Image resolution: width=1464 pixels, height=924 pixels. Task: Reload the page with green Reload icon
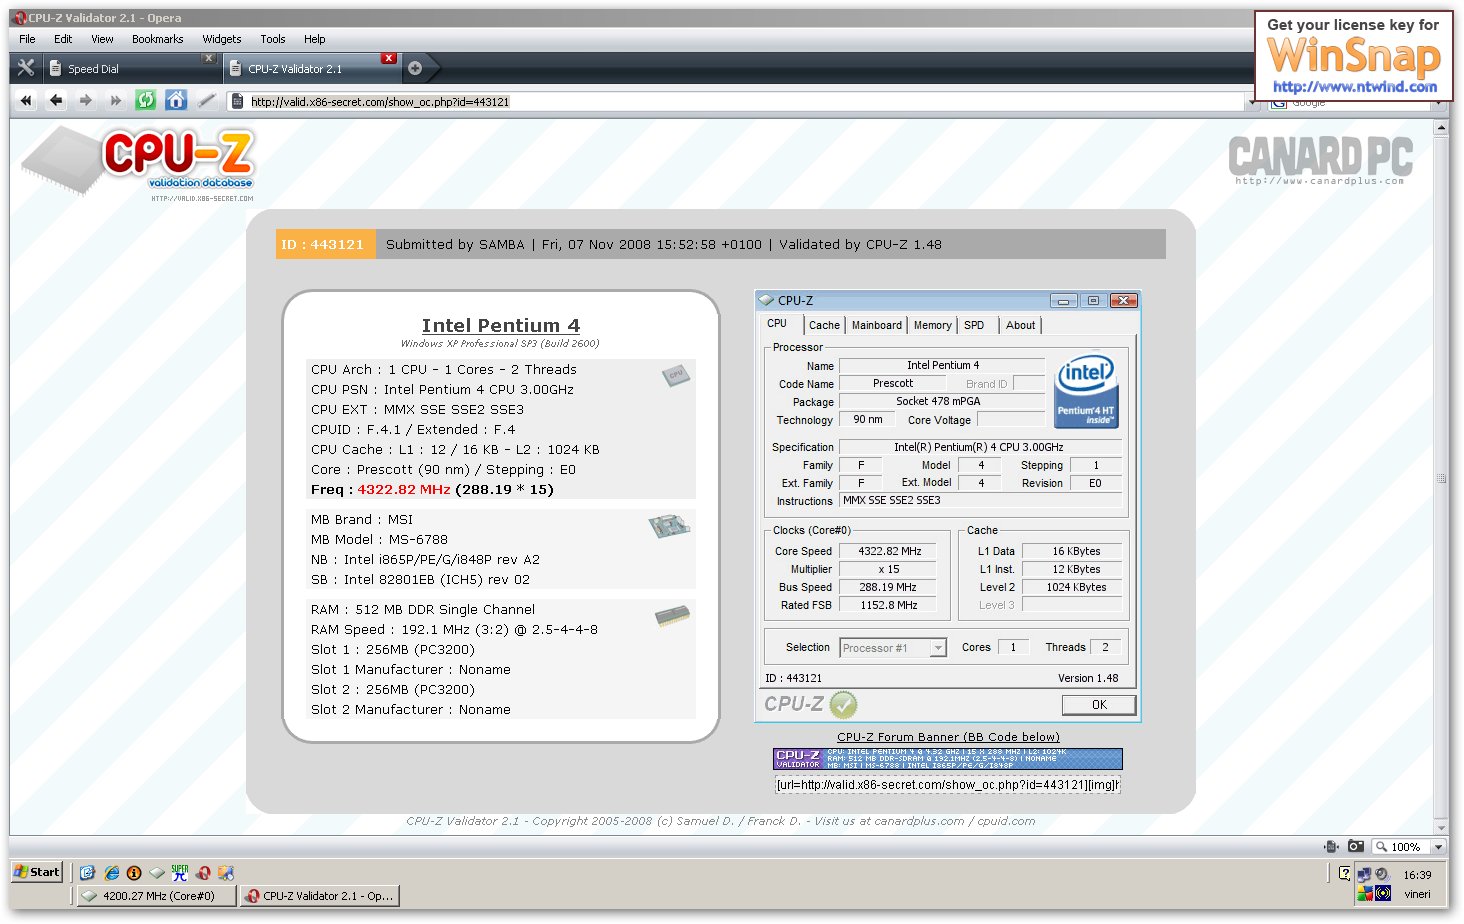coord(146,100)
